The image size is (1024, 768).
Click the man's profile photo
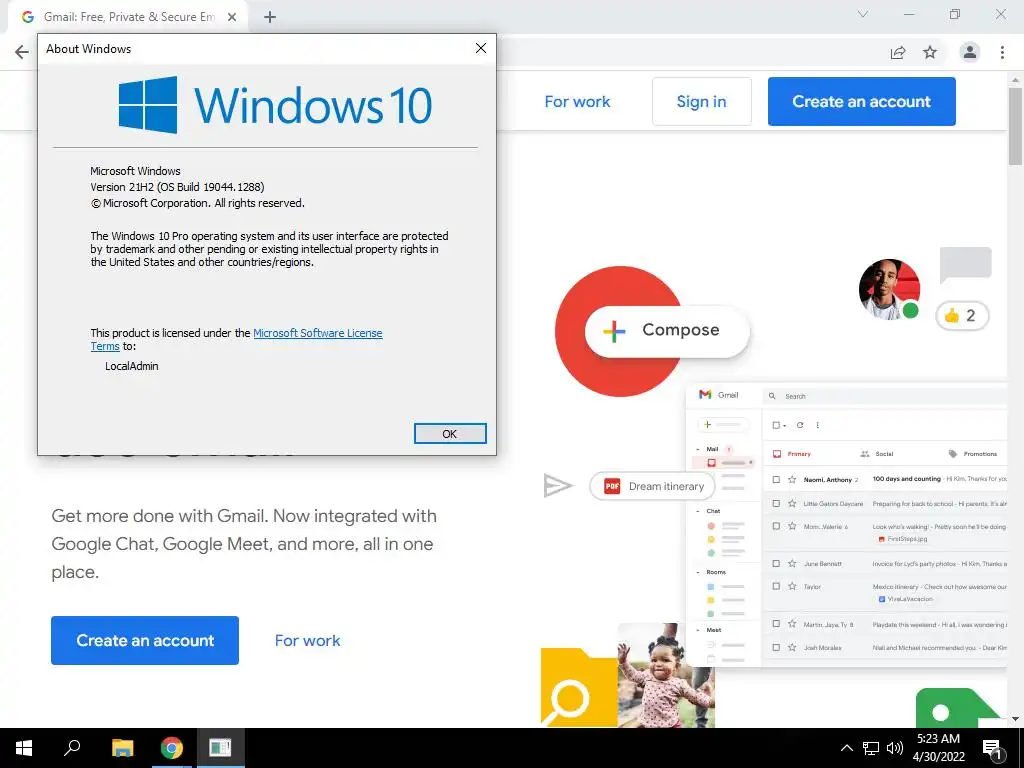point(889,289)
